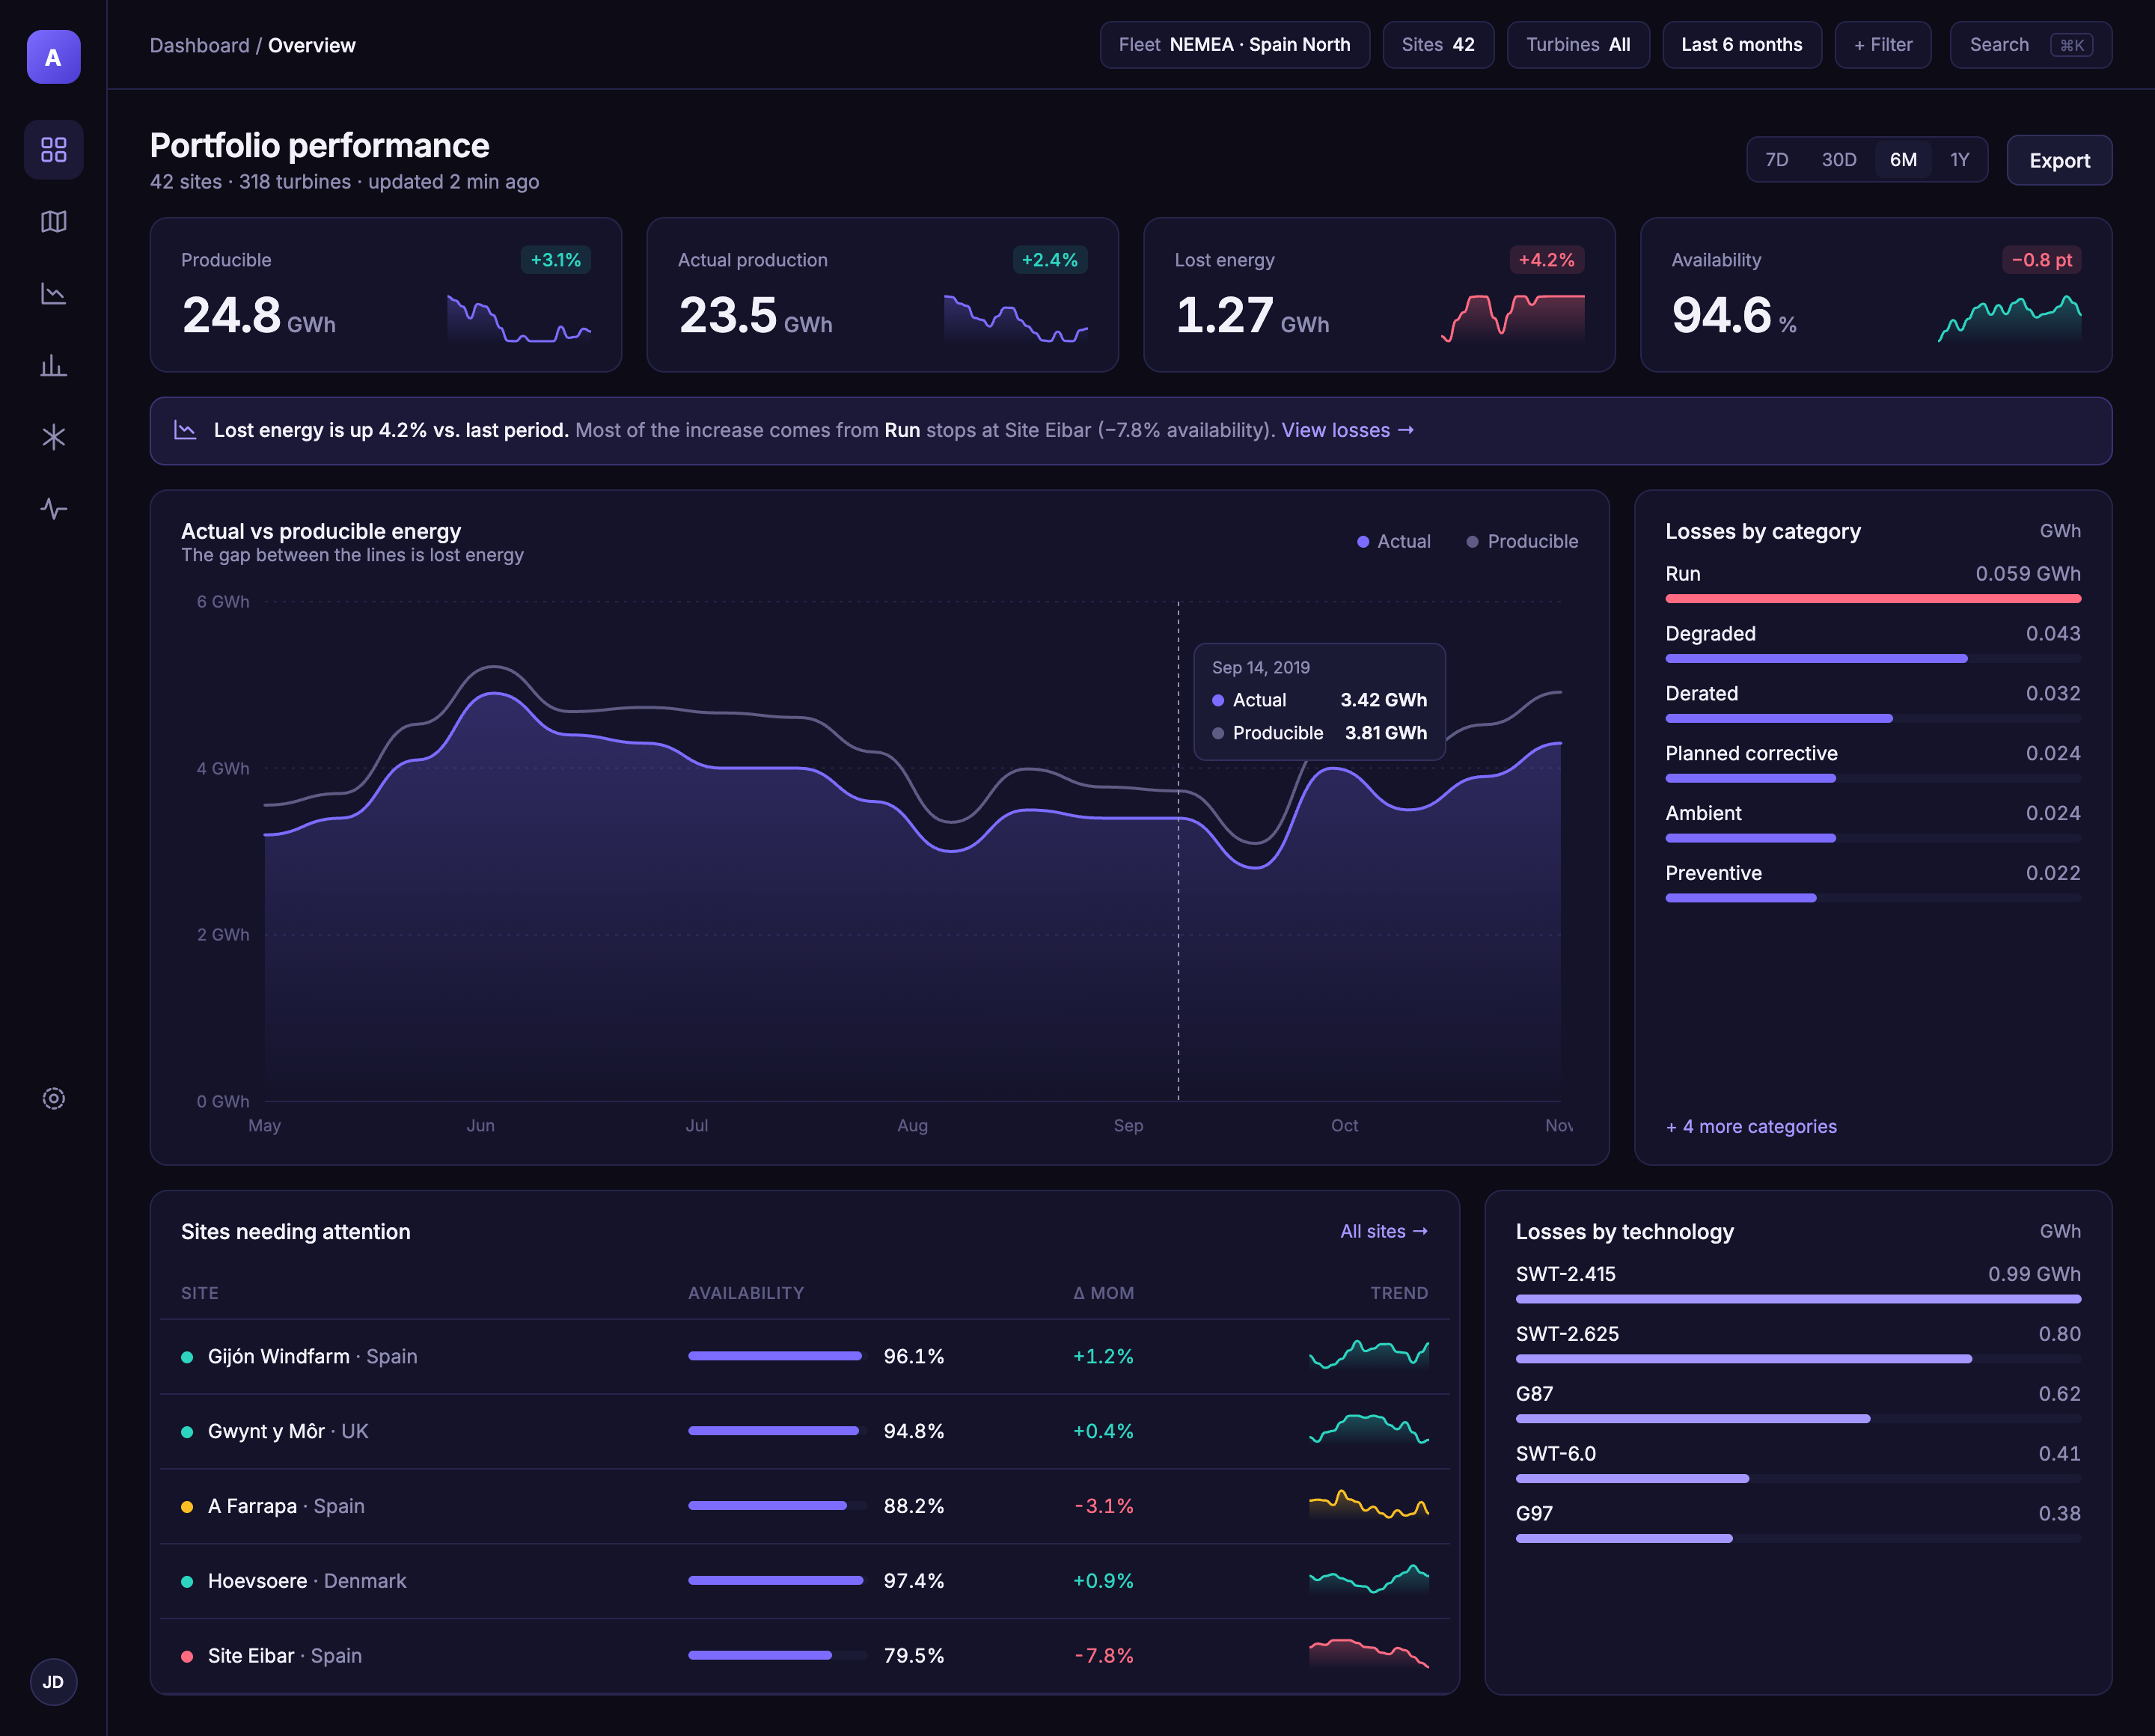Open the turbine asterisk sidebar icon
The height and width of the screenshot is (1736, 2155).
tap(53, 437)
